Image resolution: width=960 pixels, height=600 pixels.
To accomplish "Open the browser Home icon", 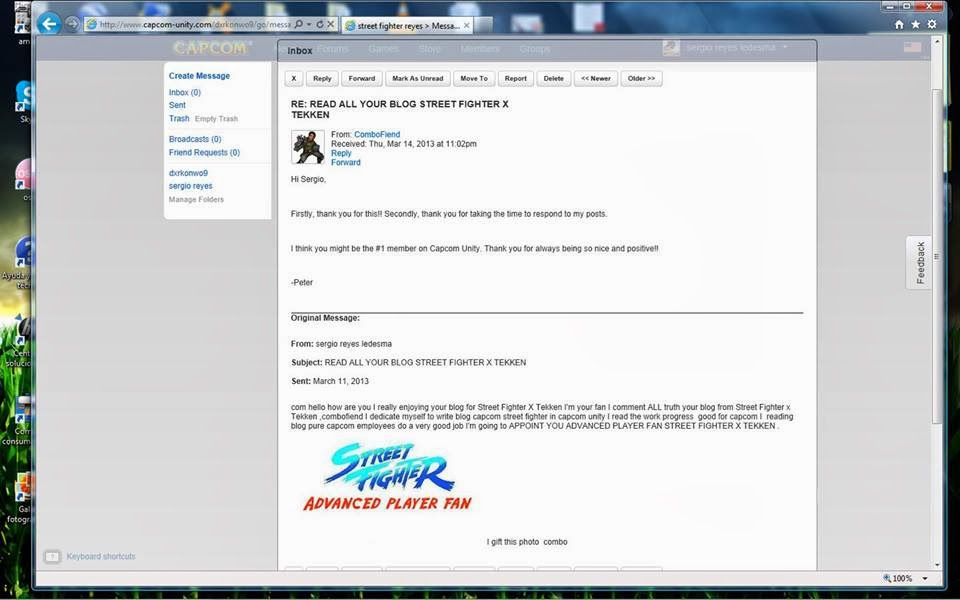I will pos(899,24).
